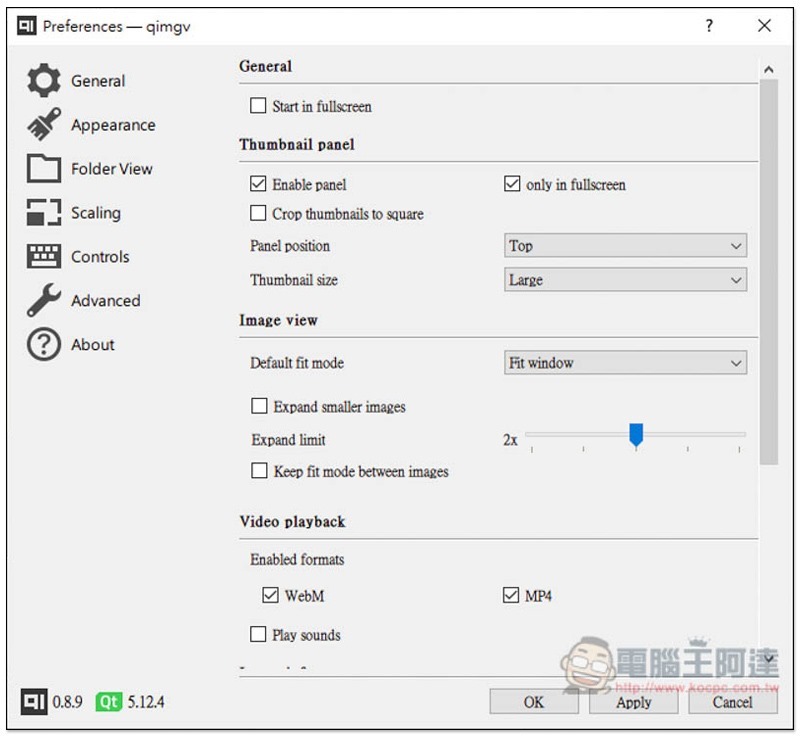Toggle the only in fullscreen checkbox
The height and width of the screenshot is (738, 800).
pos(512,184)
